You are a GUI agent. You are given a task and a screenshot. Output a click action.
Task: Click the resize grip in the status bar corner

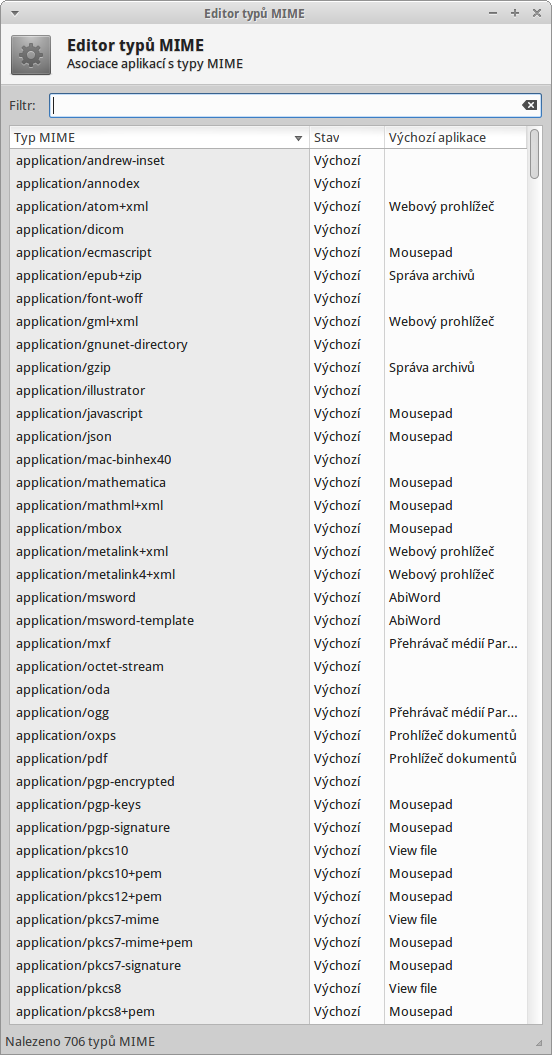[539, 1042]
